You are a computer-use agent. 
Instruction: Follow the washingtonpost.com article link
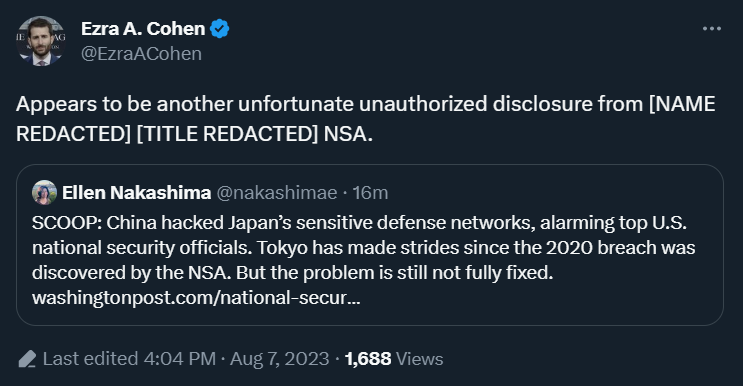[x=196, y=298]
